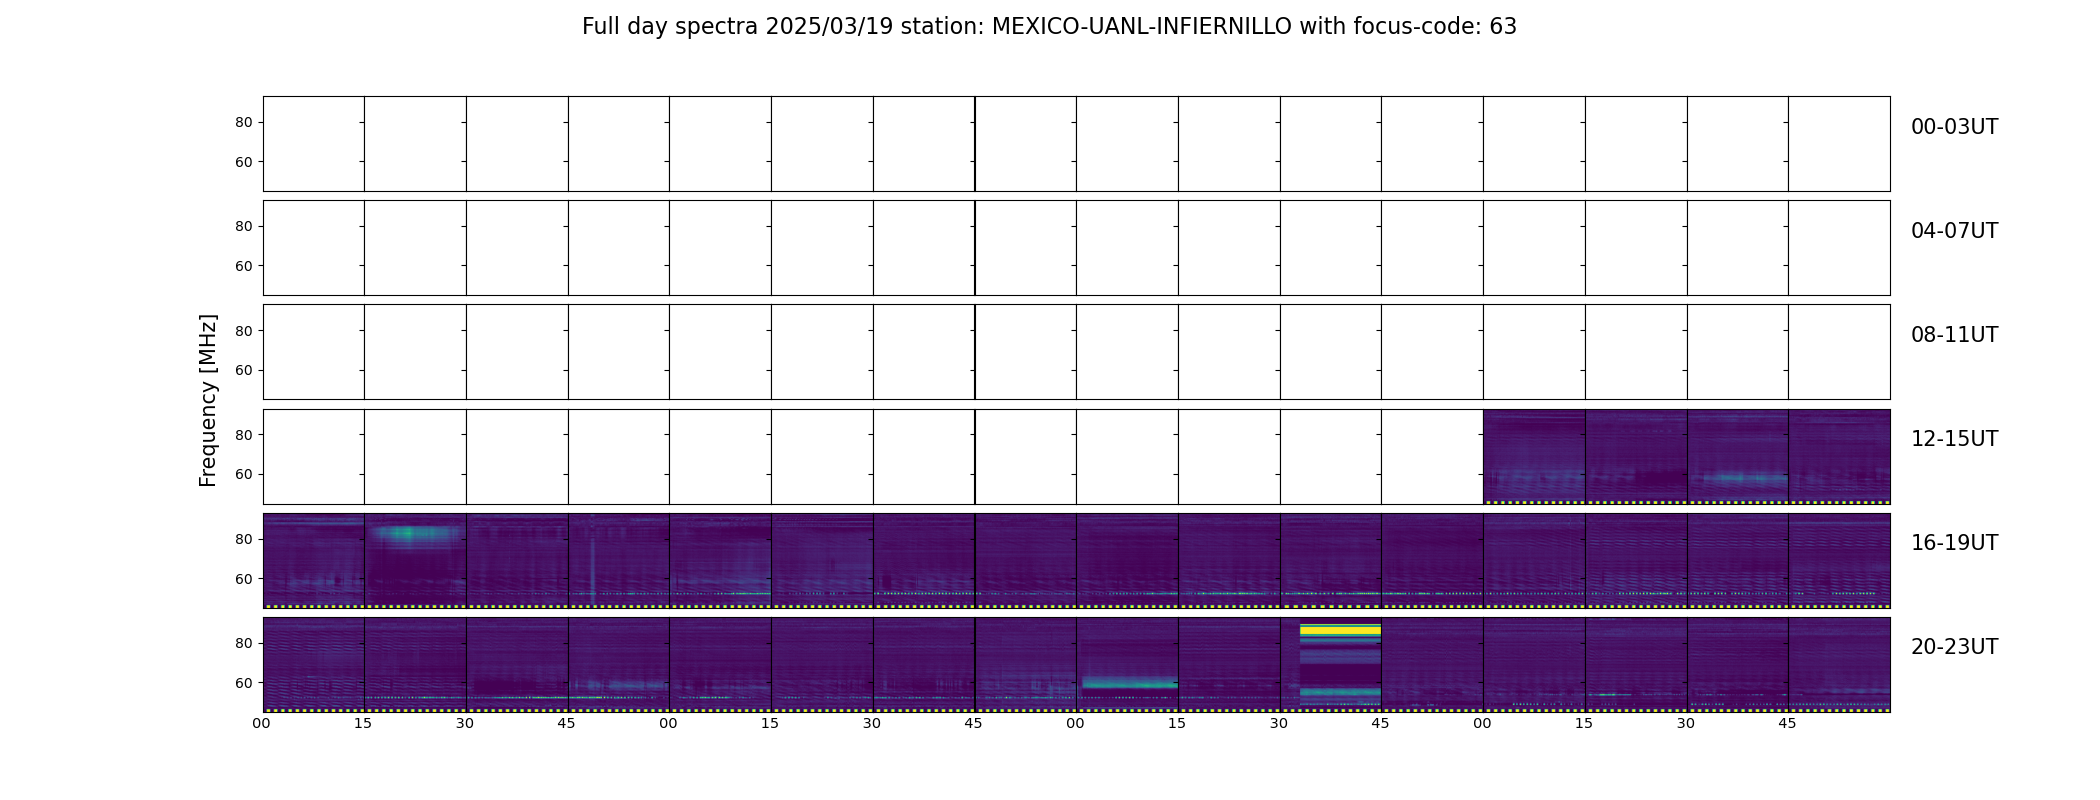Click the bright yellow band in the 20-23UT spectrum
2100x800 pixels.
coord(1340,630)
